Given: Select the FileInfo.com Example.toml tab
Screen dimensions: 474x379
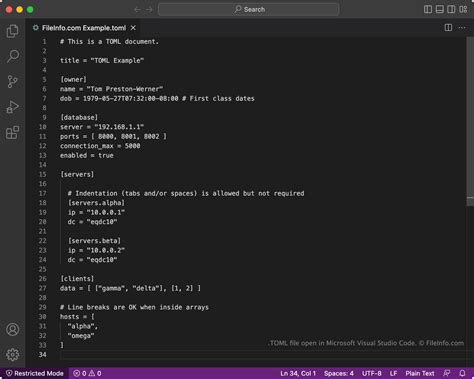Looking at the screenshot, I should pyautogui.click(x=84, y=28).
